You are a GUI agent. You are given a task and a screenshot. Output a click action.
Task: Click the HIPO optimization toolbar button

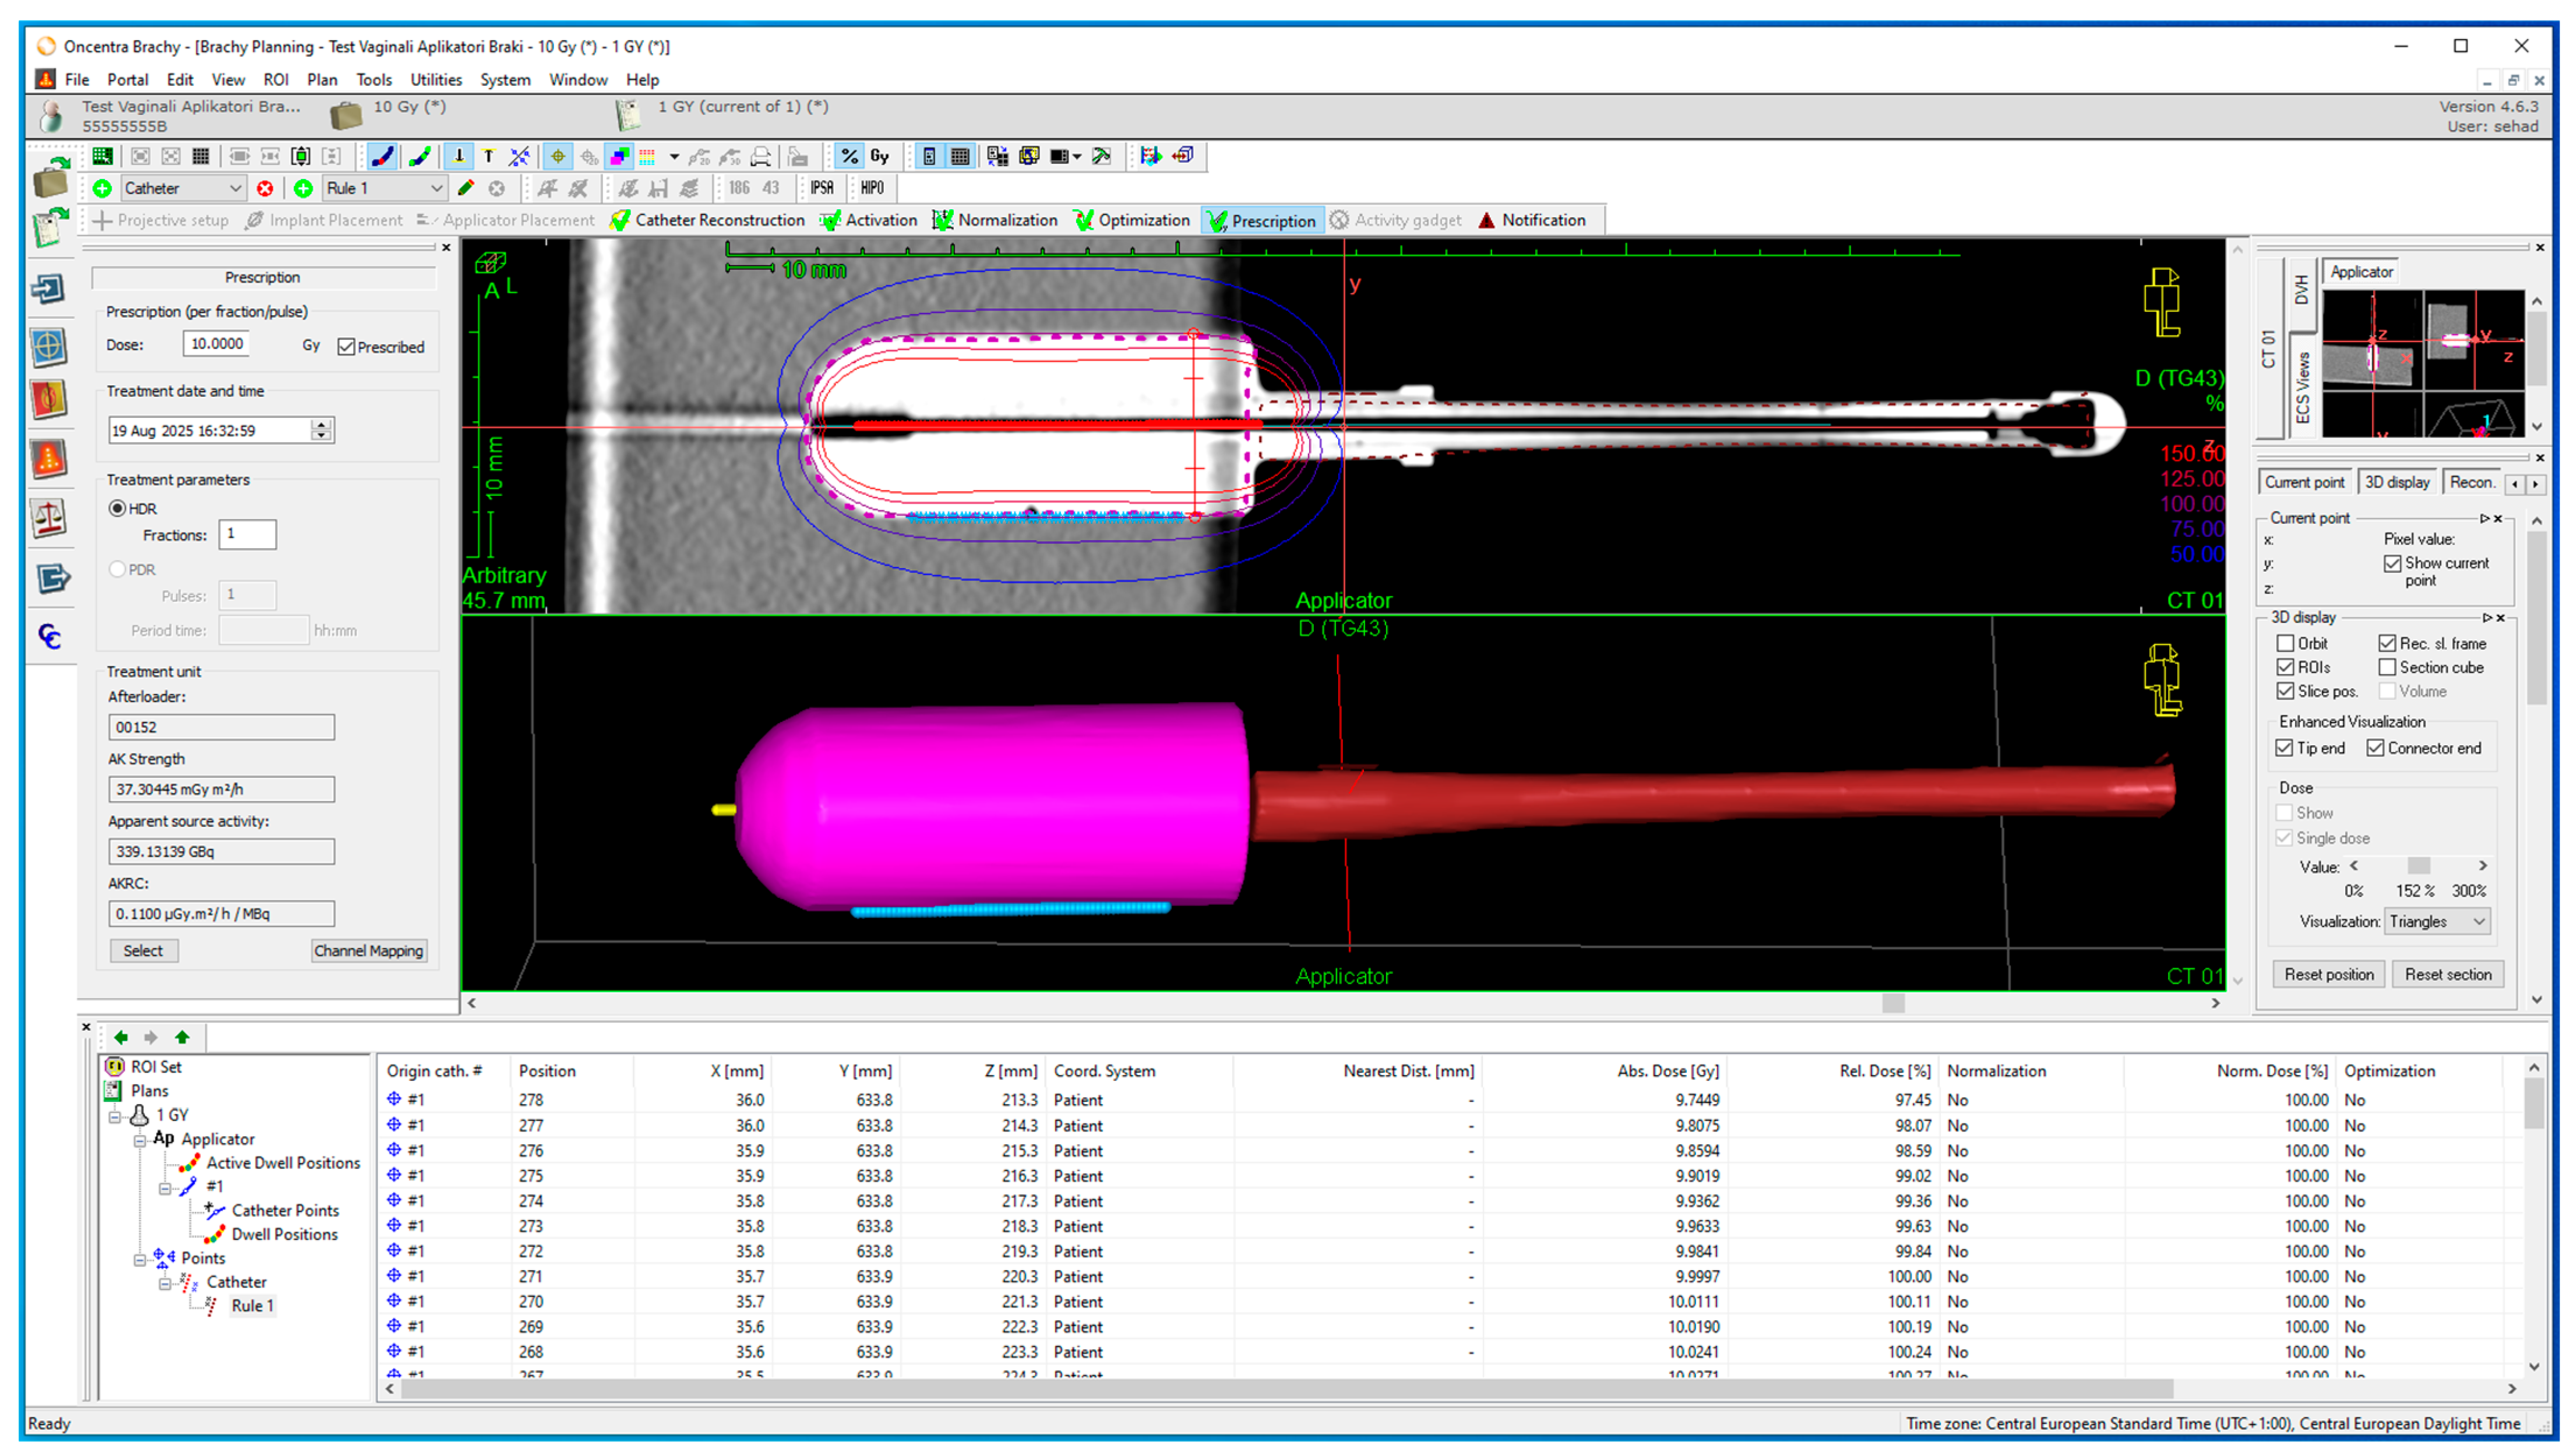coord(872,188)
